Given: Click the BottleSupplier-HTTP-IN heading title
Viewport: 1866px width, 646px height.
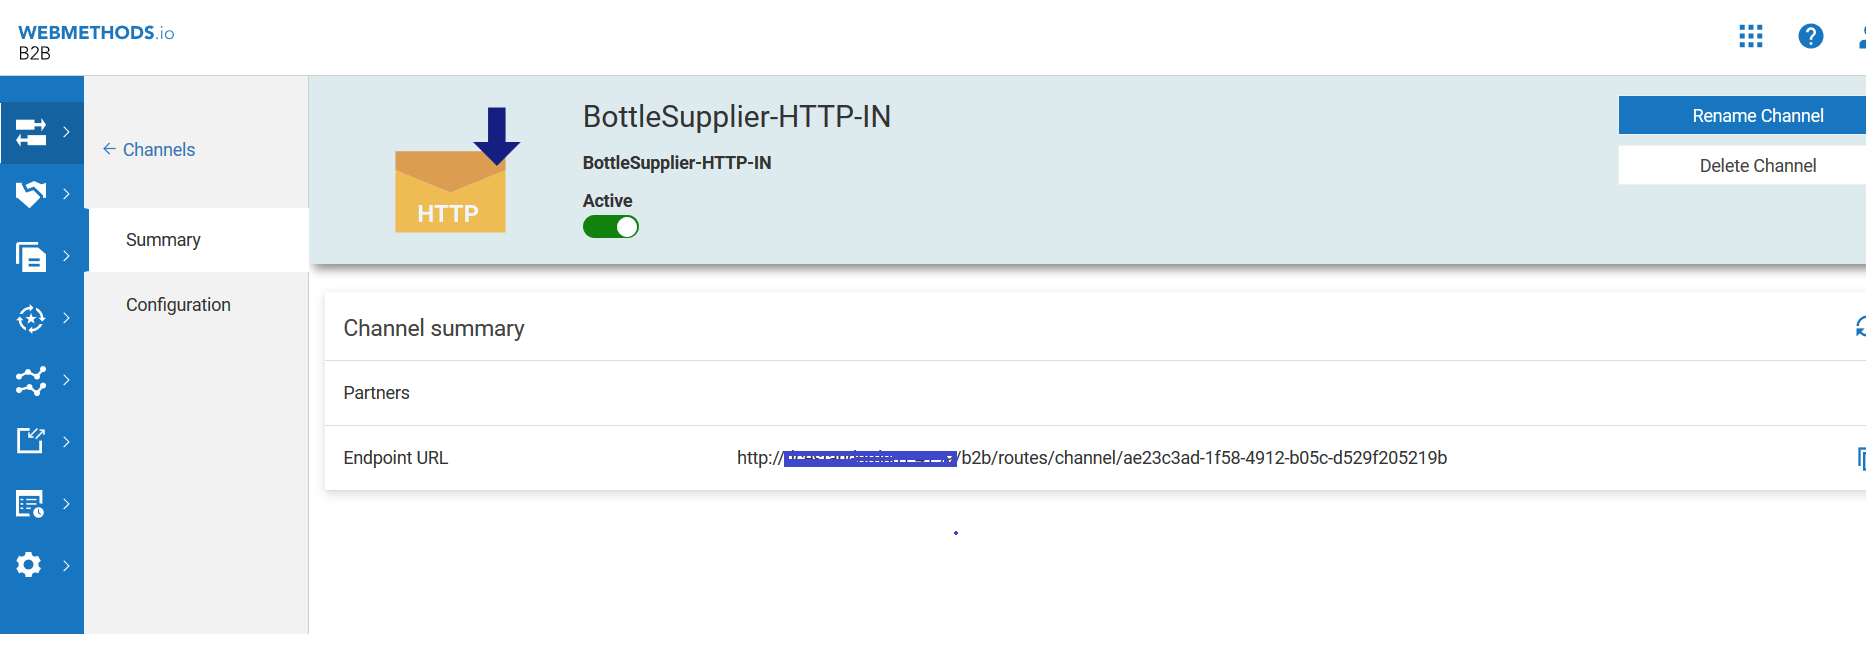Looking at the screenshot, I should point(737,117).
